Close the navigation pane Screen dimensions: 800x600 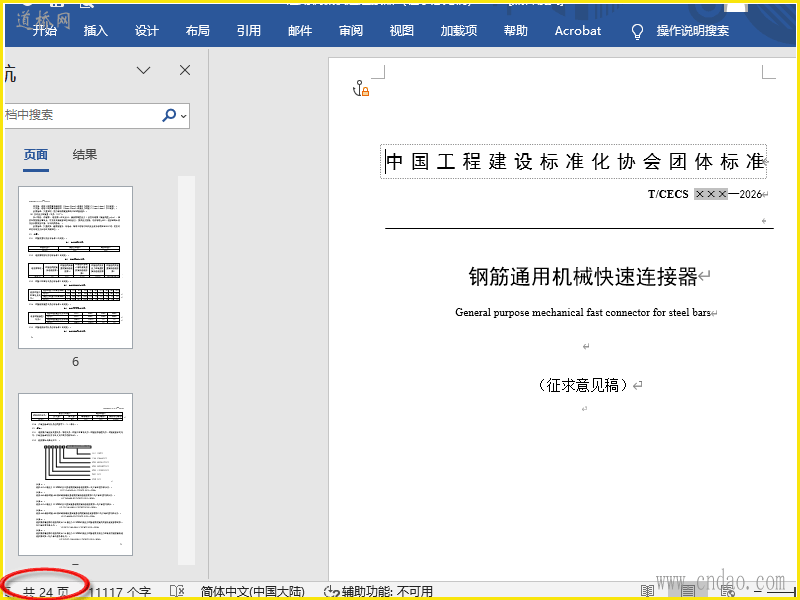tap(185, 70)
